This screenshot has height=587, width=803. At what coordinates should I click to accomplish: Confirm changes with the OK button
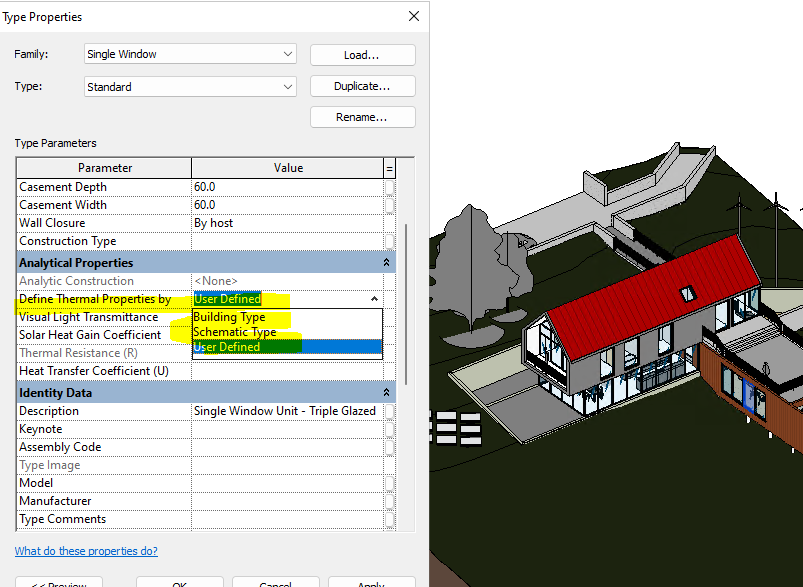tap(179, 583)
